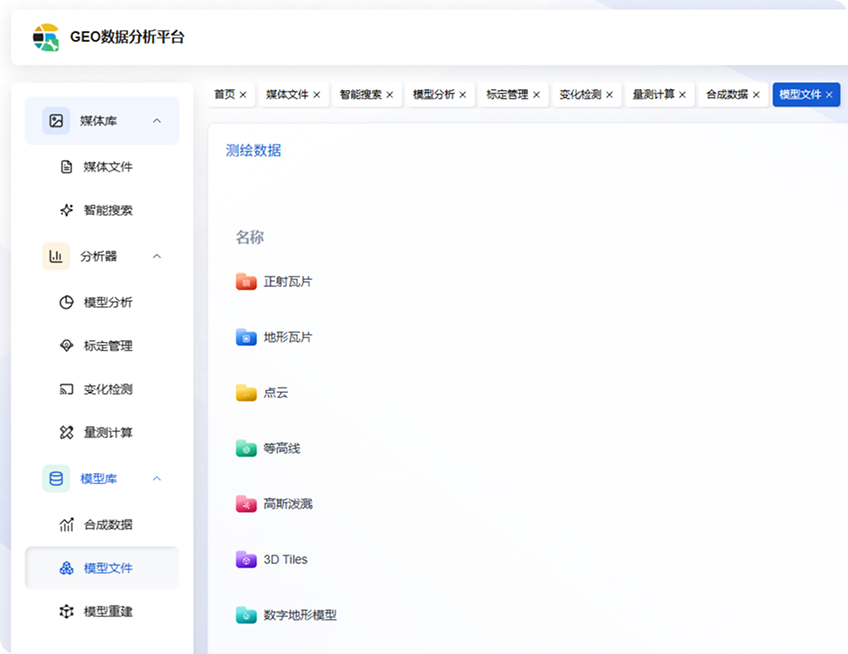Click the 模型文件 cubes icon
The image size is (848, 654).
point(67,568)
